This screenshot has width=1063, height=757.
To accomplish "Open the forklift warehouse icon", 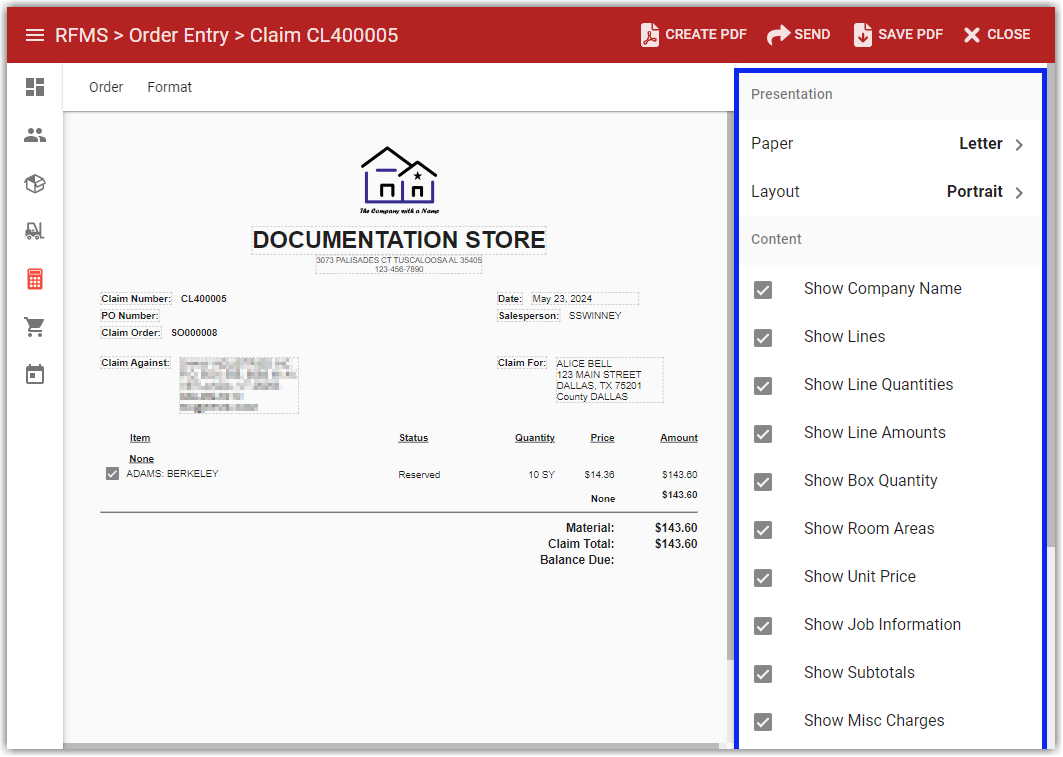I will 35,231.
